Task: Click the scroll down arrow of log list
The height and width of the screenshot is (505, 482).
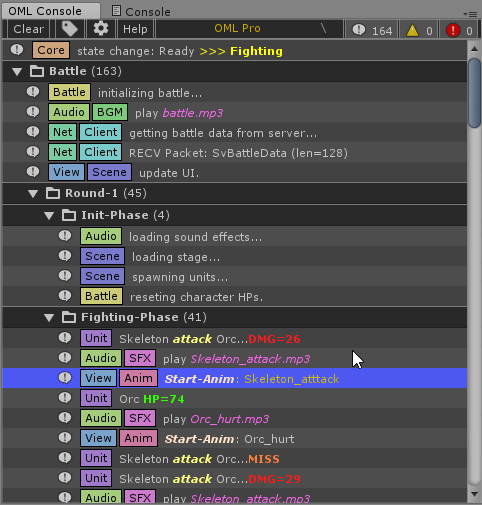Action: tap(474, 494)
